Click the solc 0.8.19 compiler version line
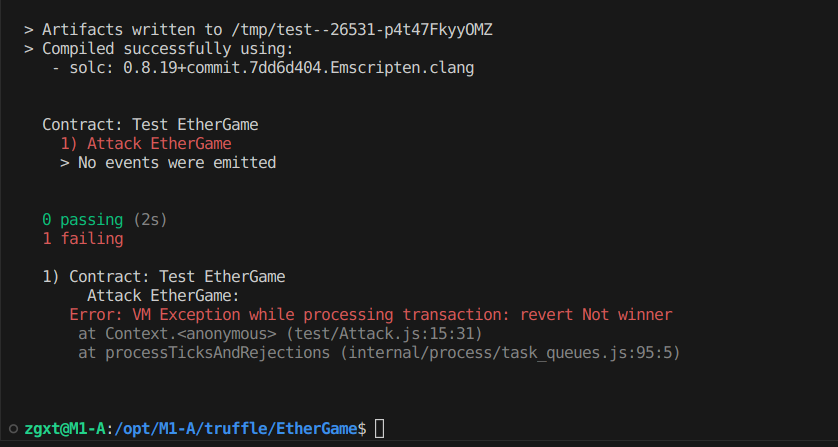 263,68
